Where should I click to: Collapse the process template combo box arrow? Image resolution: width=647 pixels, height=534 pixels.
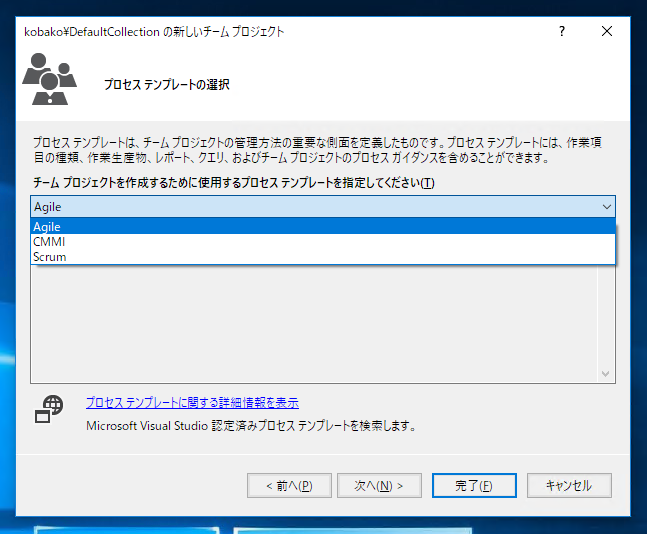(x=606, y=207)
